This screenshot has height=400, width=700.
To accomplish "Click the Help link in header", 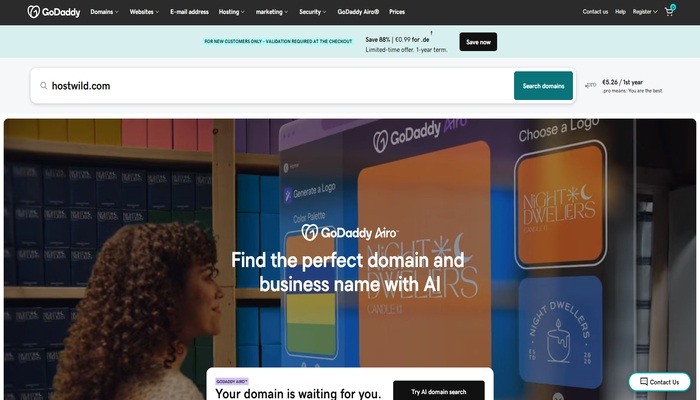I will (x=620, y=12).
